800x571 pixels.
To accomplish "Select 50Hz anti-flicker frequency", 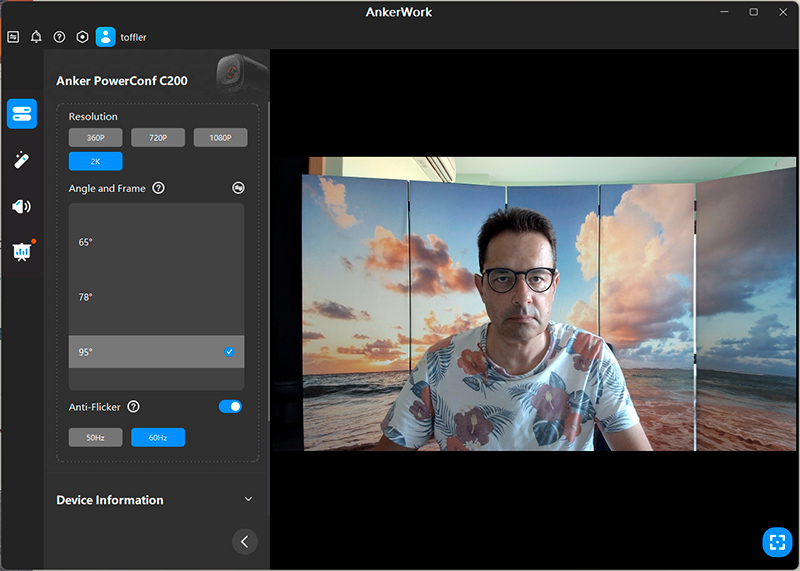I will [x=95, y=437].
